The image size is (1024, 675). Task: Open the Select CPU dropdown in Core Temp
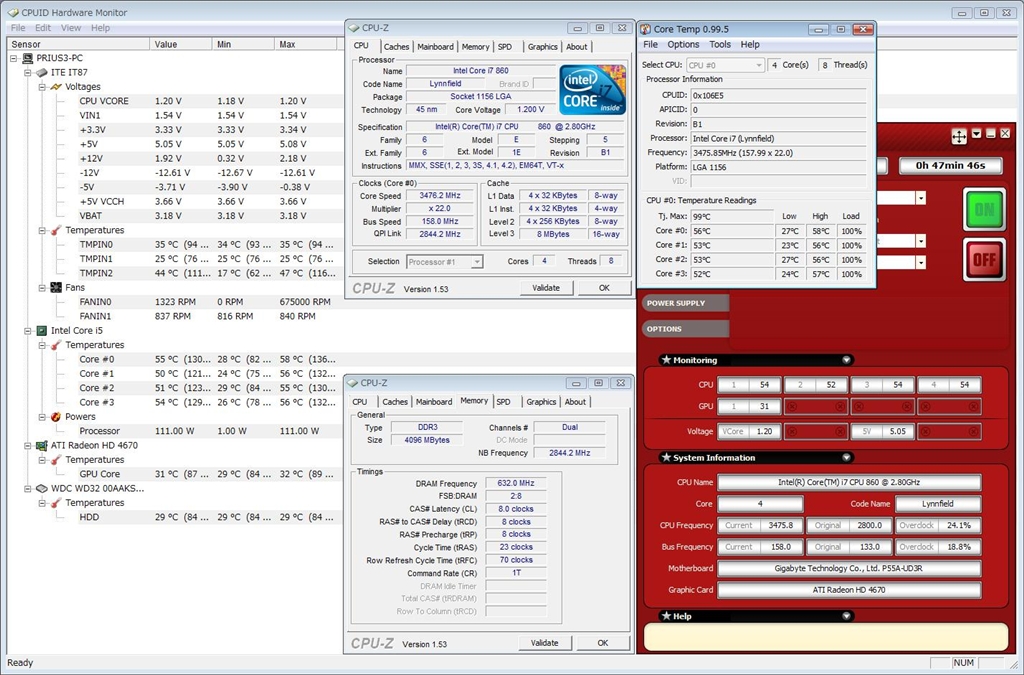click(724, 65)
